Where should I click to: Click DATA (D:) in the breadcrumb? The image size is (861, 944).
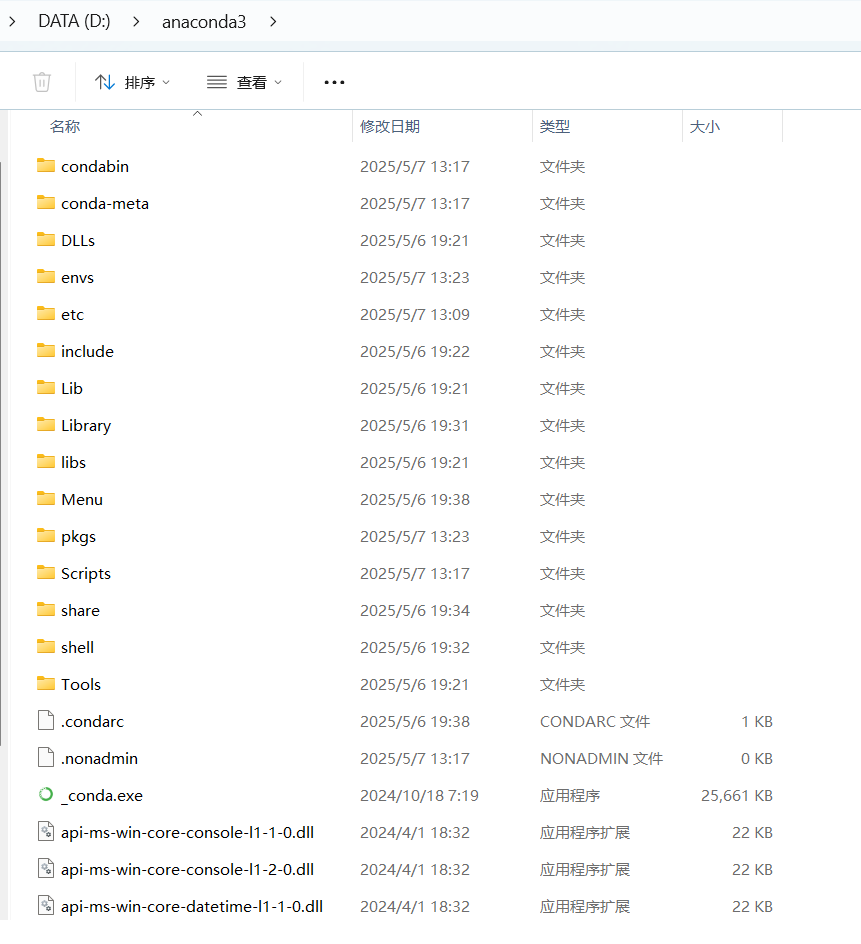point(75,22)
